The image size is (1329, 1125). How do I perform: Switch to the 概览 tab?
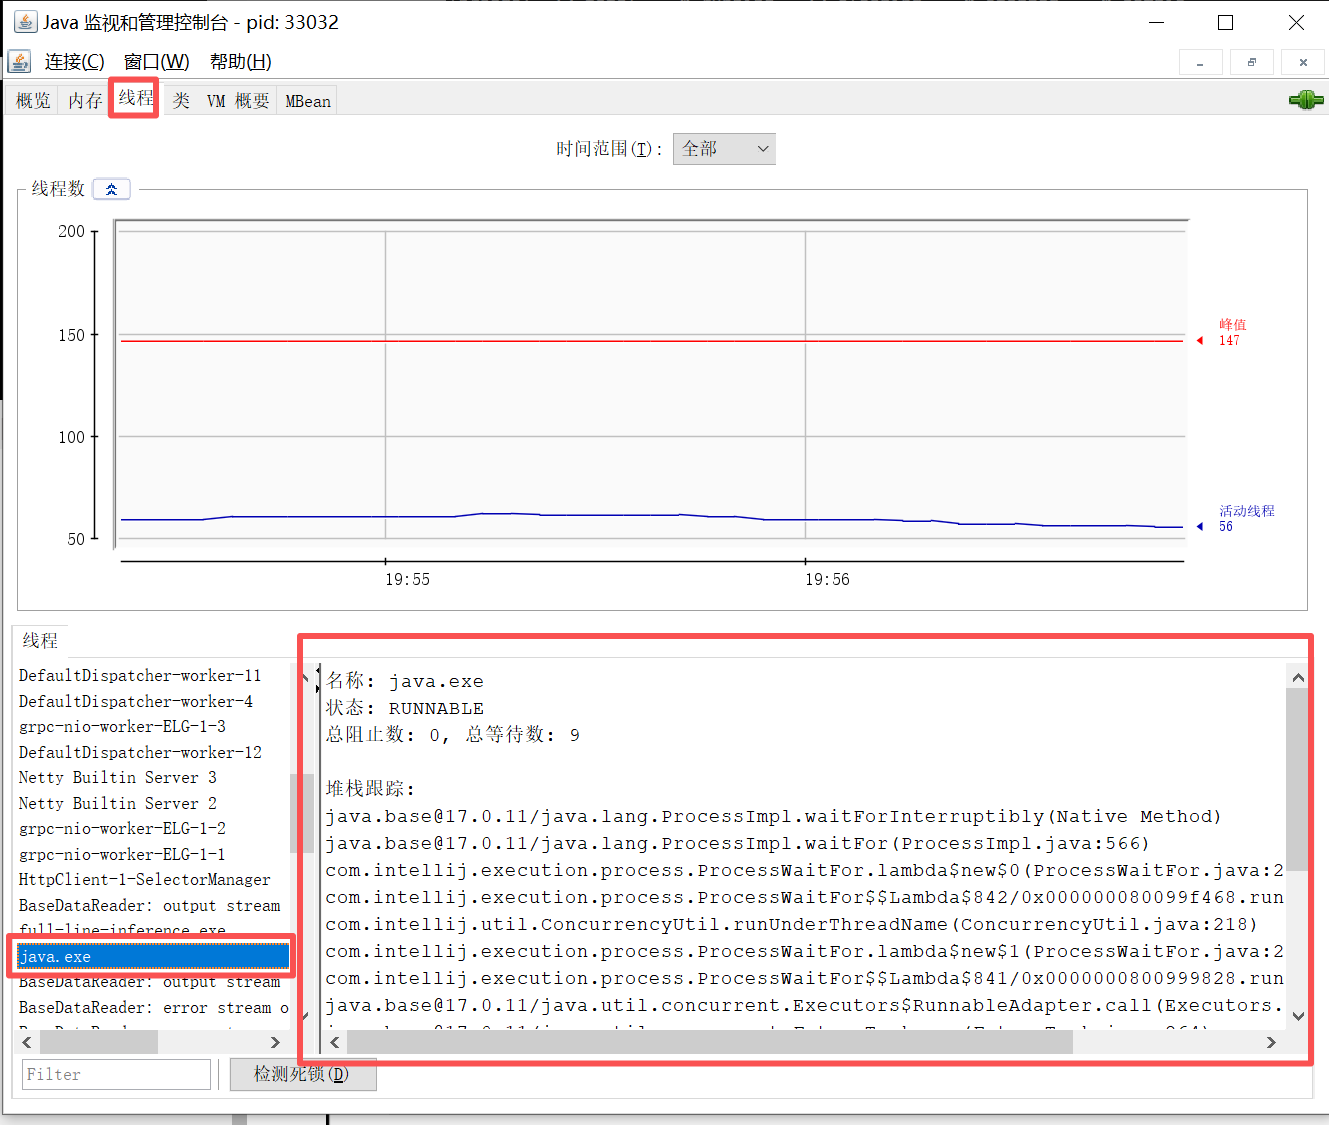pyautogui.click(x=33, y=101)
